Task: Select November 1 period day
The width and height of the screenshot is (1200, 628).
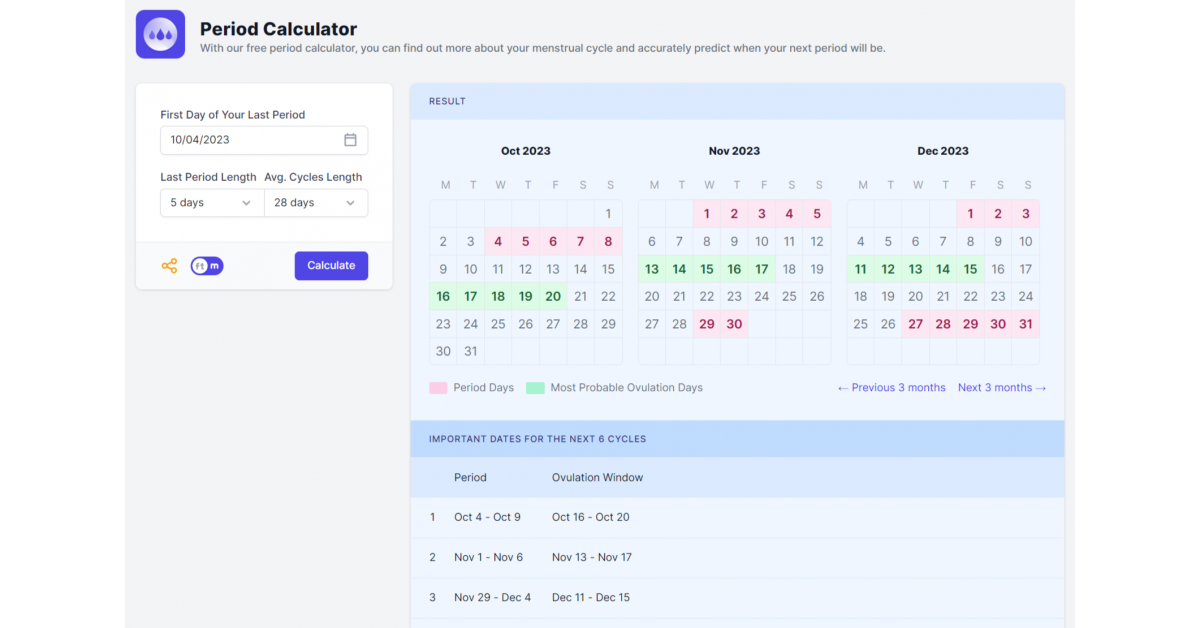Action: click(706, 213)
